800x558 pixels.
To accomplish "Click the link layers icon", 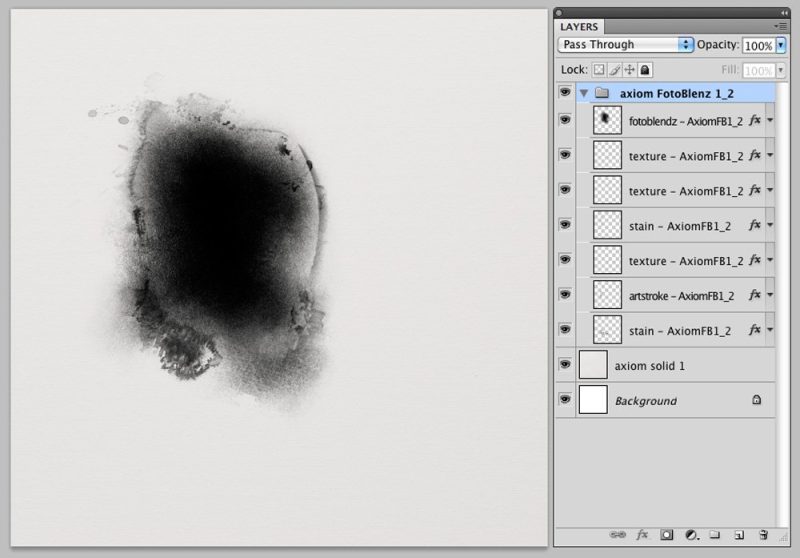I will 617,535.
